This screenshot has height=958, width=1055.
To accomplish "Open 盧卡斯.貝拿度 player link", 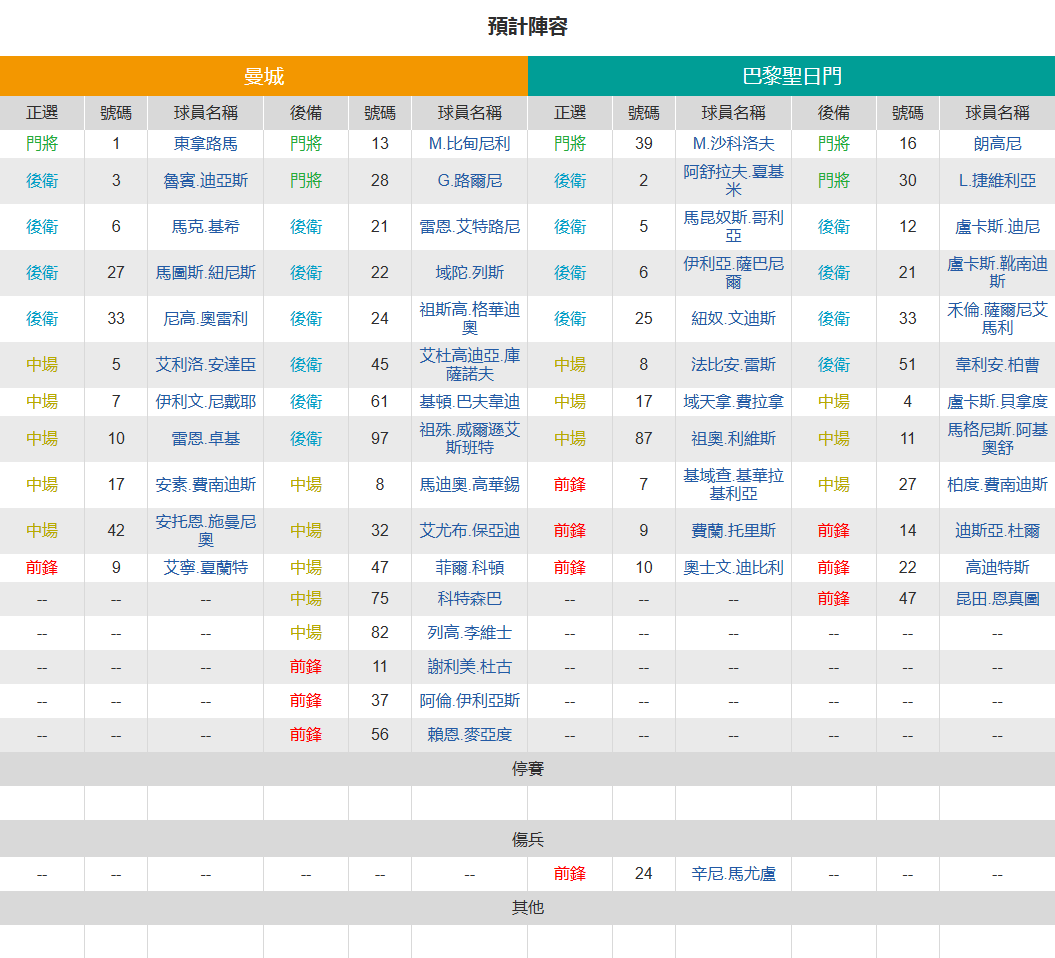I will (997, 402).
